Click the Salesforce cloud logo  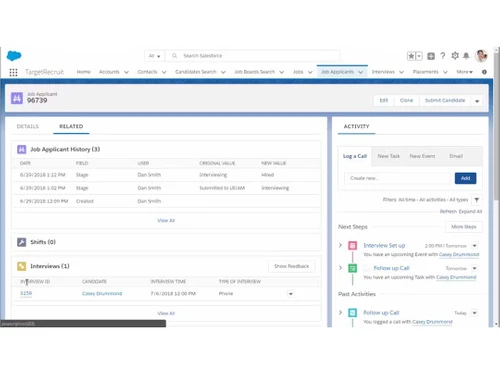pyautogui.click(x=14, y=56)
